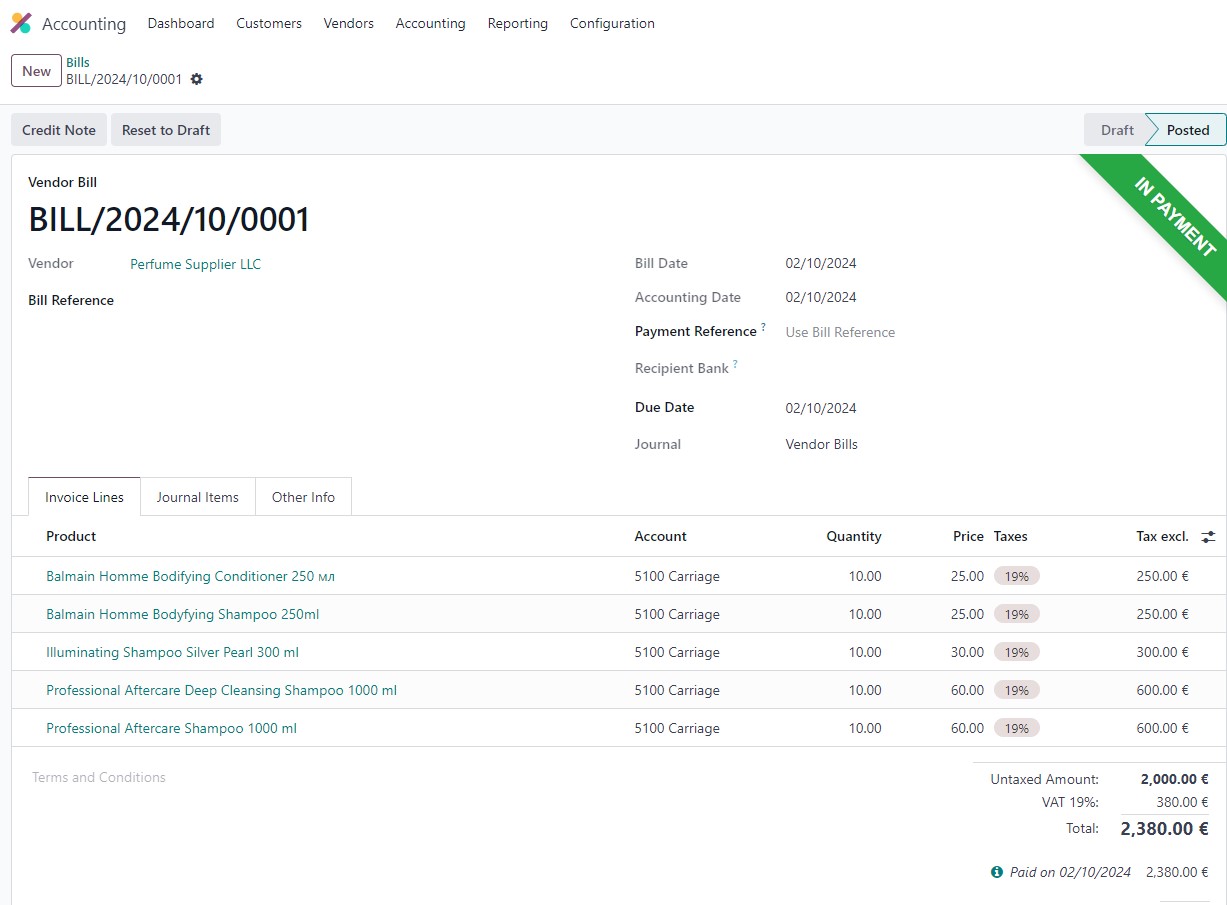Click the info icon beside Paid on 02/10/2024
This screenshot has height=905, width=1227.
pyautogui.click(x=996, y=872)
